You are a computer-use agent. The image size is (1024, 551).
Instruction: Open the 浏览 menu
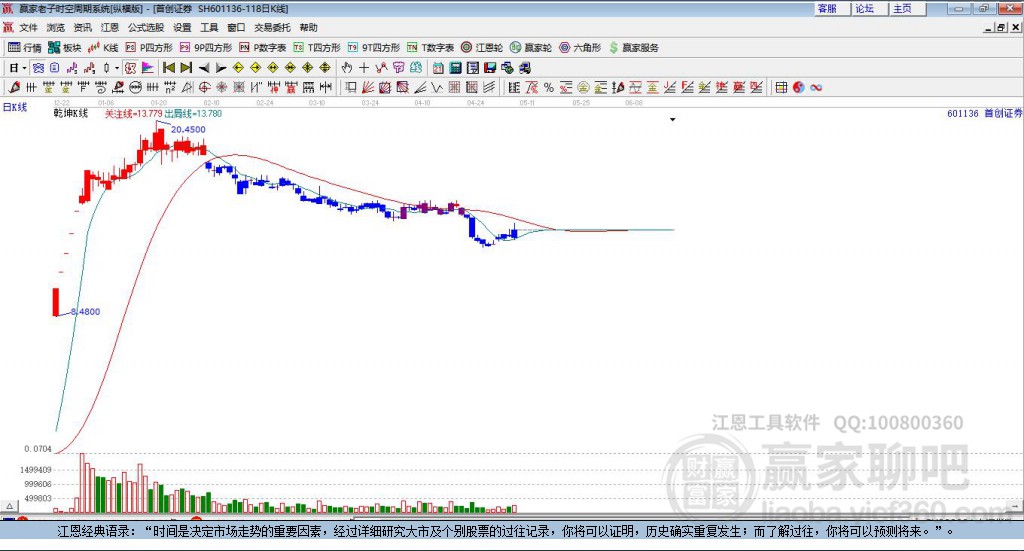coord(56,27)
